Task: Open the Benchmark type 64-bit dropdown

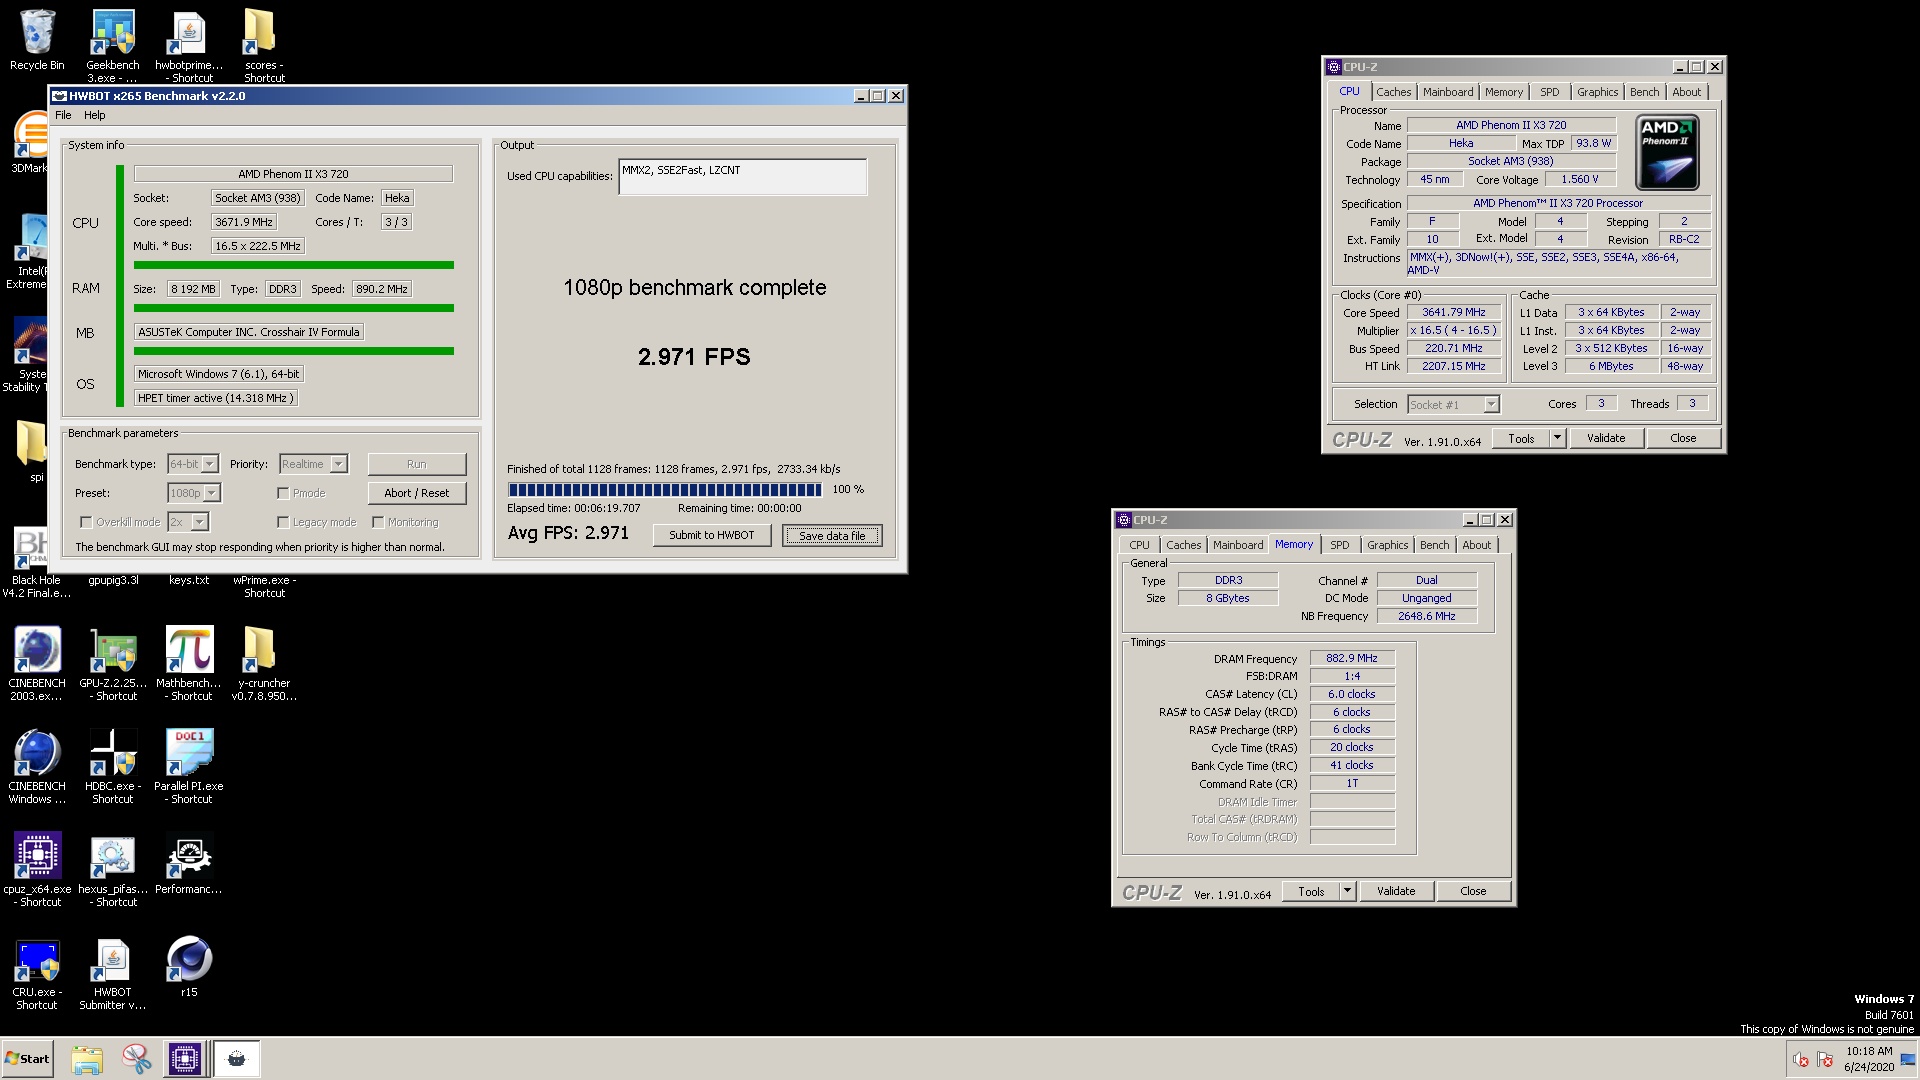Action: 193,464
